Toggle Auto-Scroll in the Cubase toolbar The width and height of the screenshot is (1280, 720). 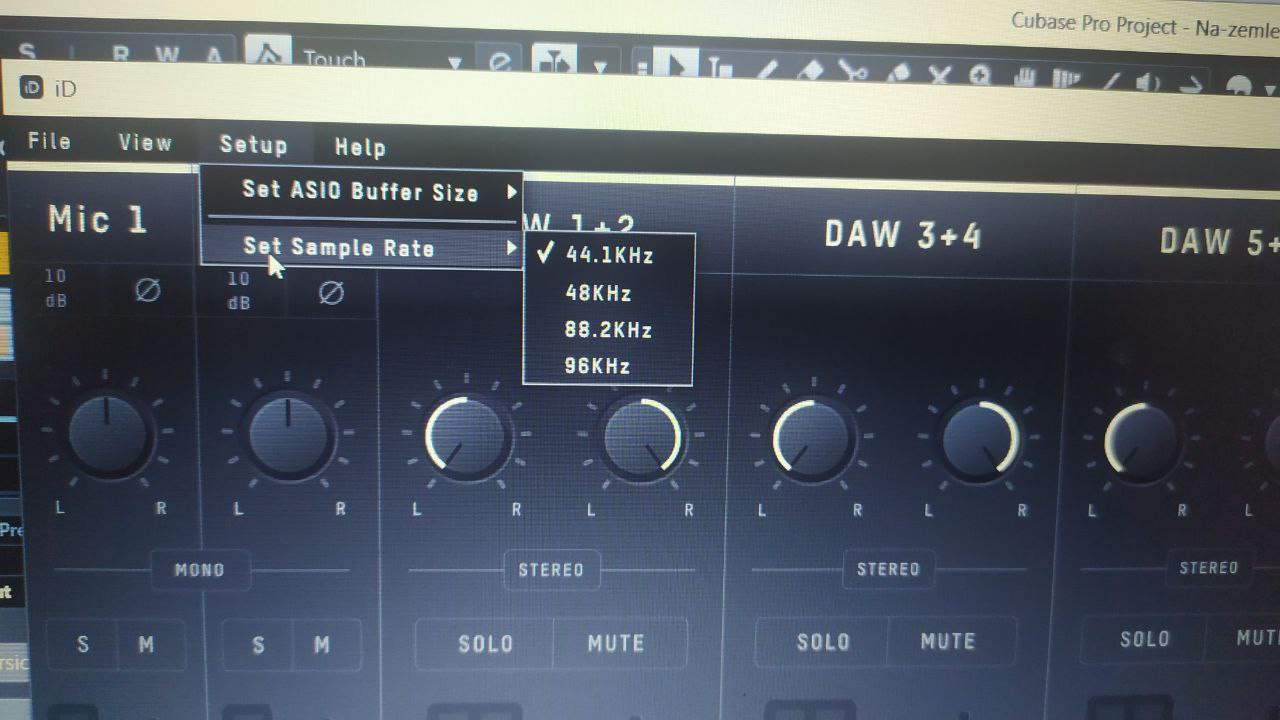(x=555, y=60)
